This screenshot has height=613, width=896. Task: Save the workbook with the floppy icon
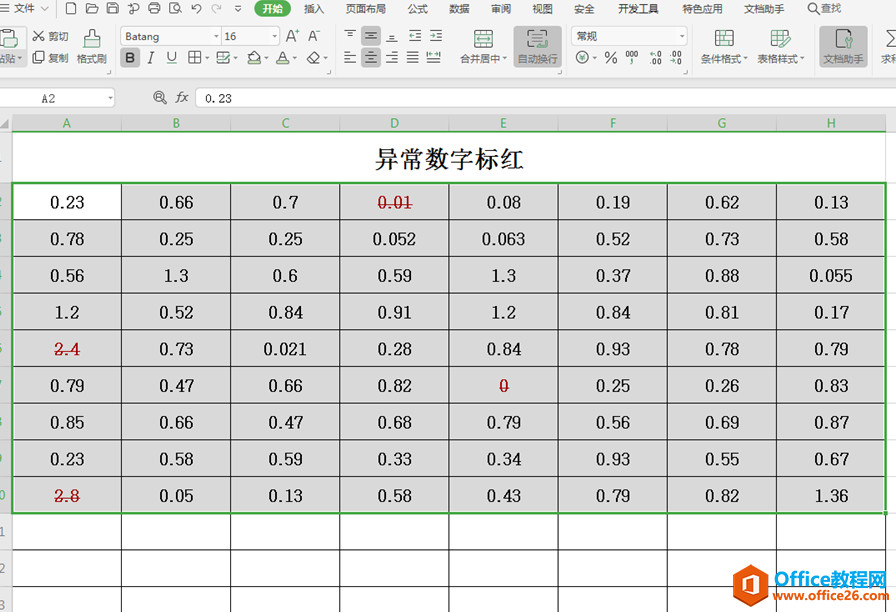[113, 8]
